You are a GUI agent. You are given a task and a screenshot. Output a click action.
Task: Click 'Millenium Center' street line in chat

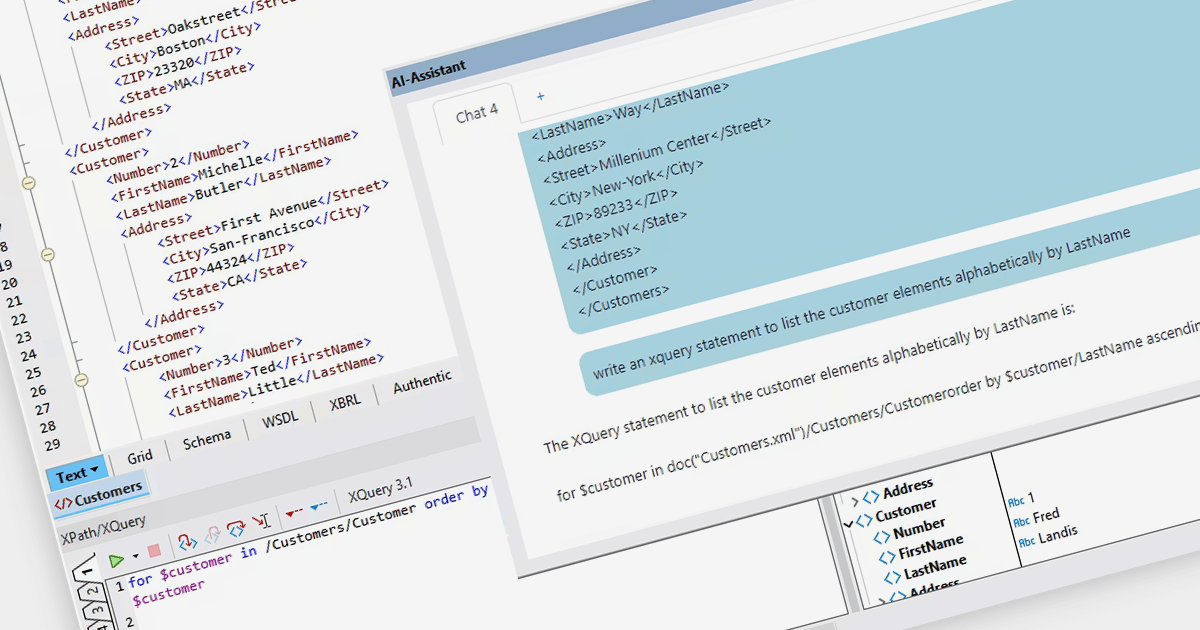(x=657, y=150)
